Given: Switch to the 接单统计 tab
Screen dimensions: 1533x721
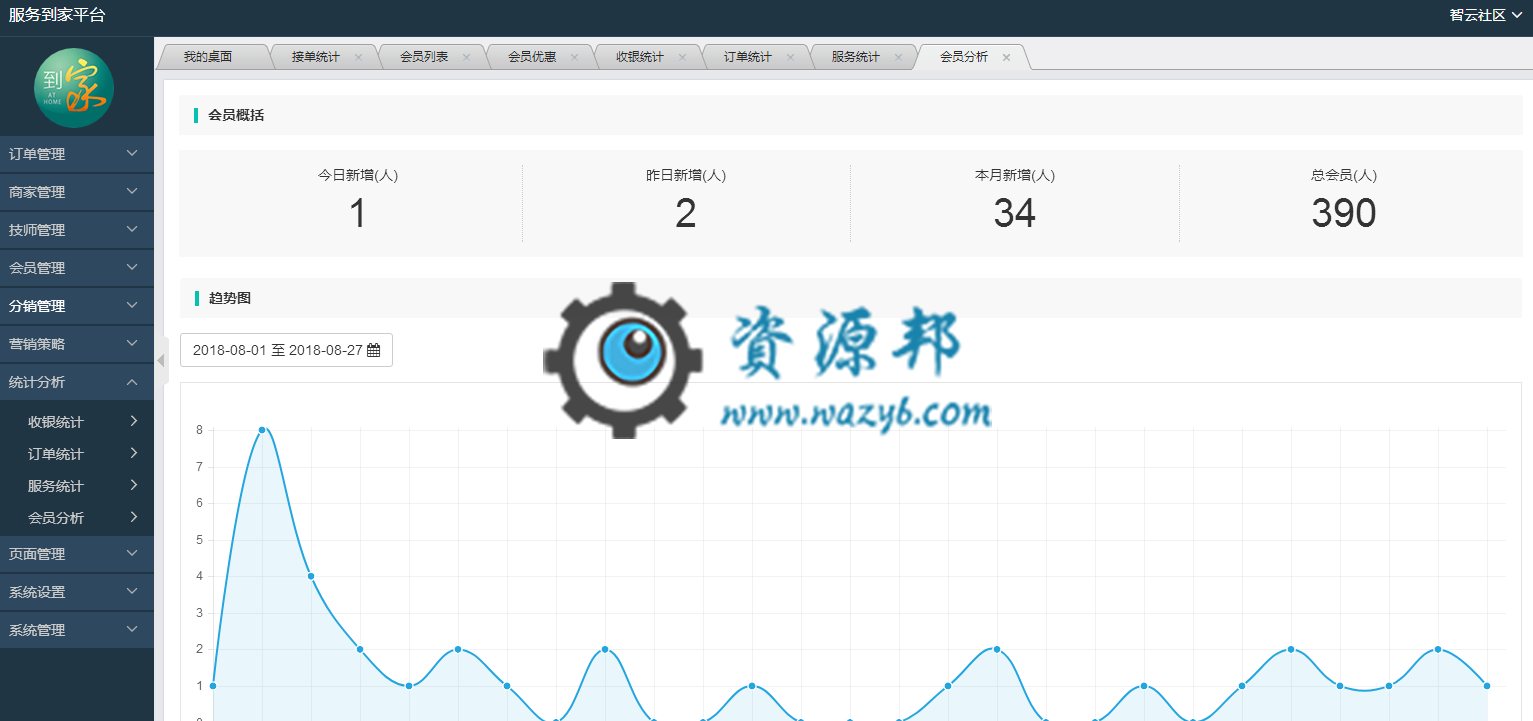Looking at the screenshot, I should 316,57.
